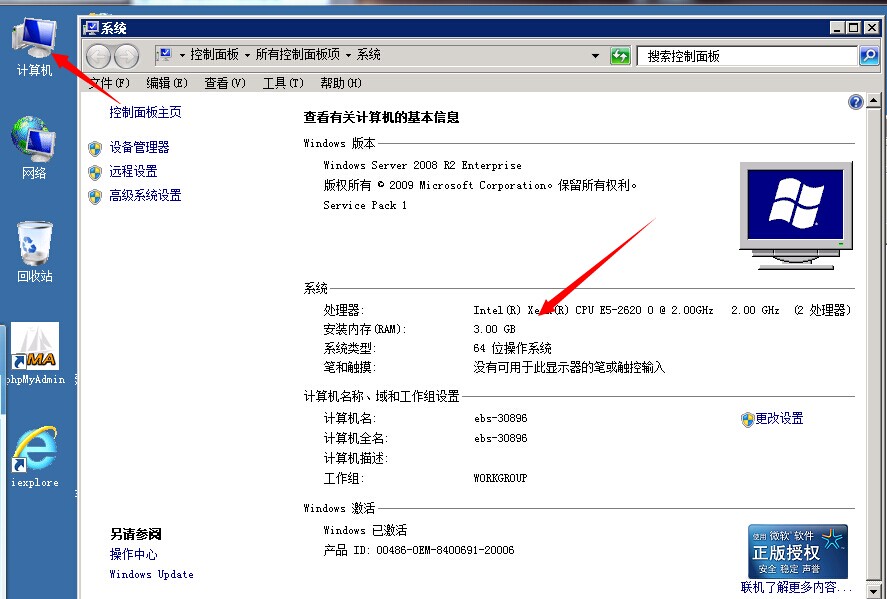The image size is (887, 599).
Task: Launch the iexplore desktop shortcut
Action: click(x=35, y=457)
